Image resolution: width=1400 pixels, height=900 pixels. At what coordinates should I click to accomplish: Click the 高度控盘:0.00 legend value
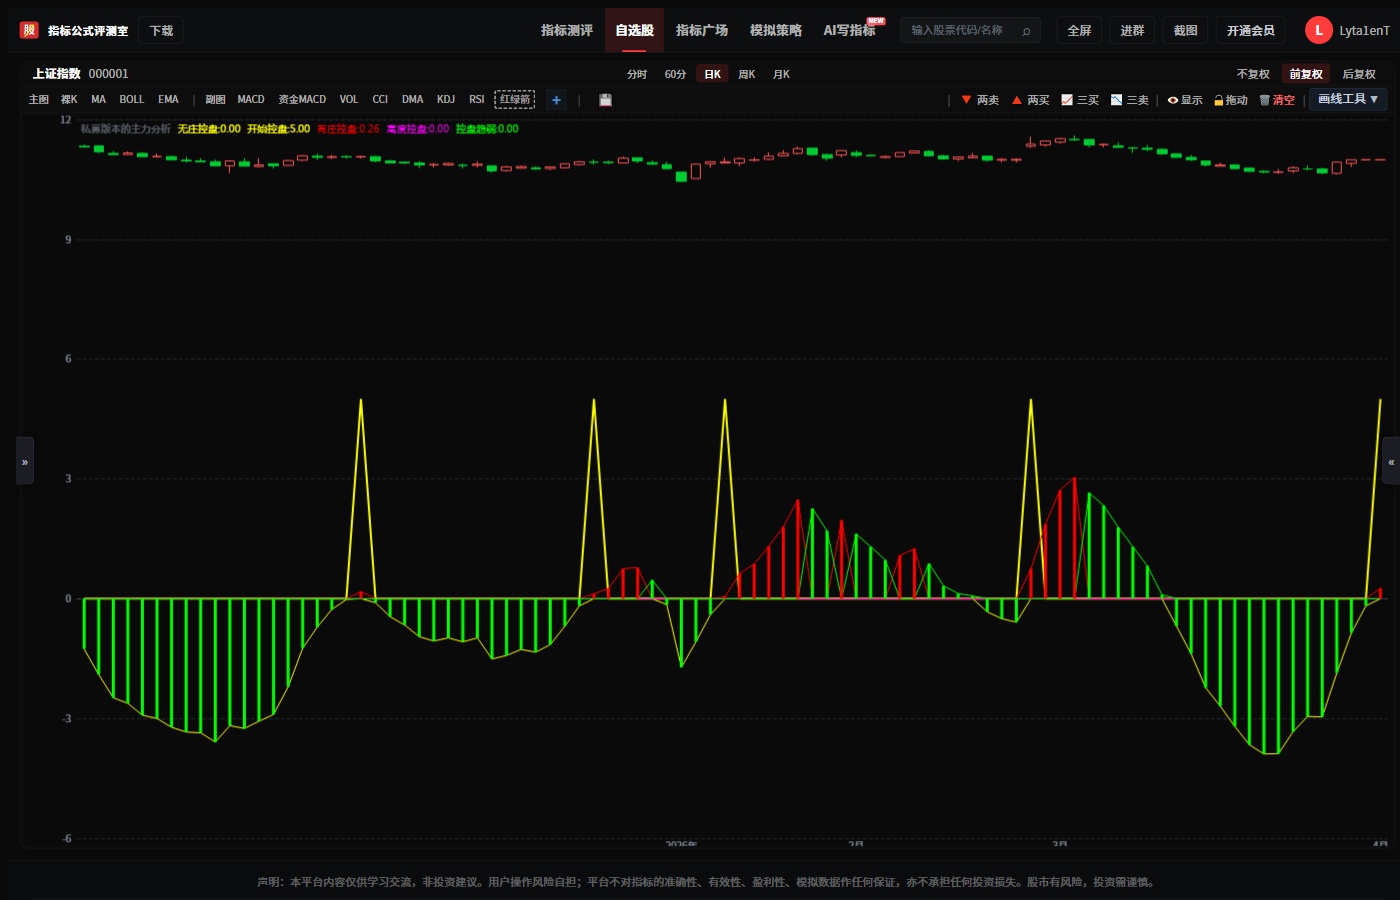click(x=418, y=129)
